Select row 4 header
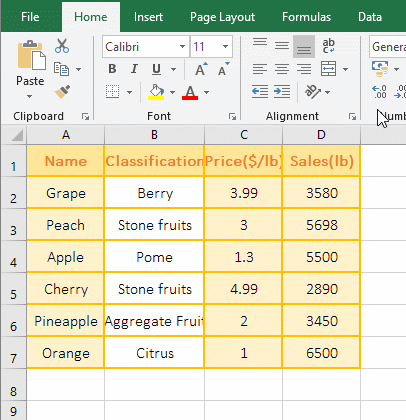The width and height of the screenshot is (406, 420). click(x=13, y=257)
